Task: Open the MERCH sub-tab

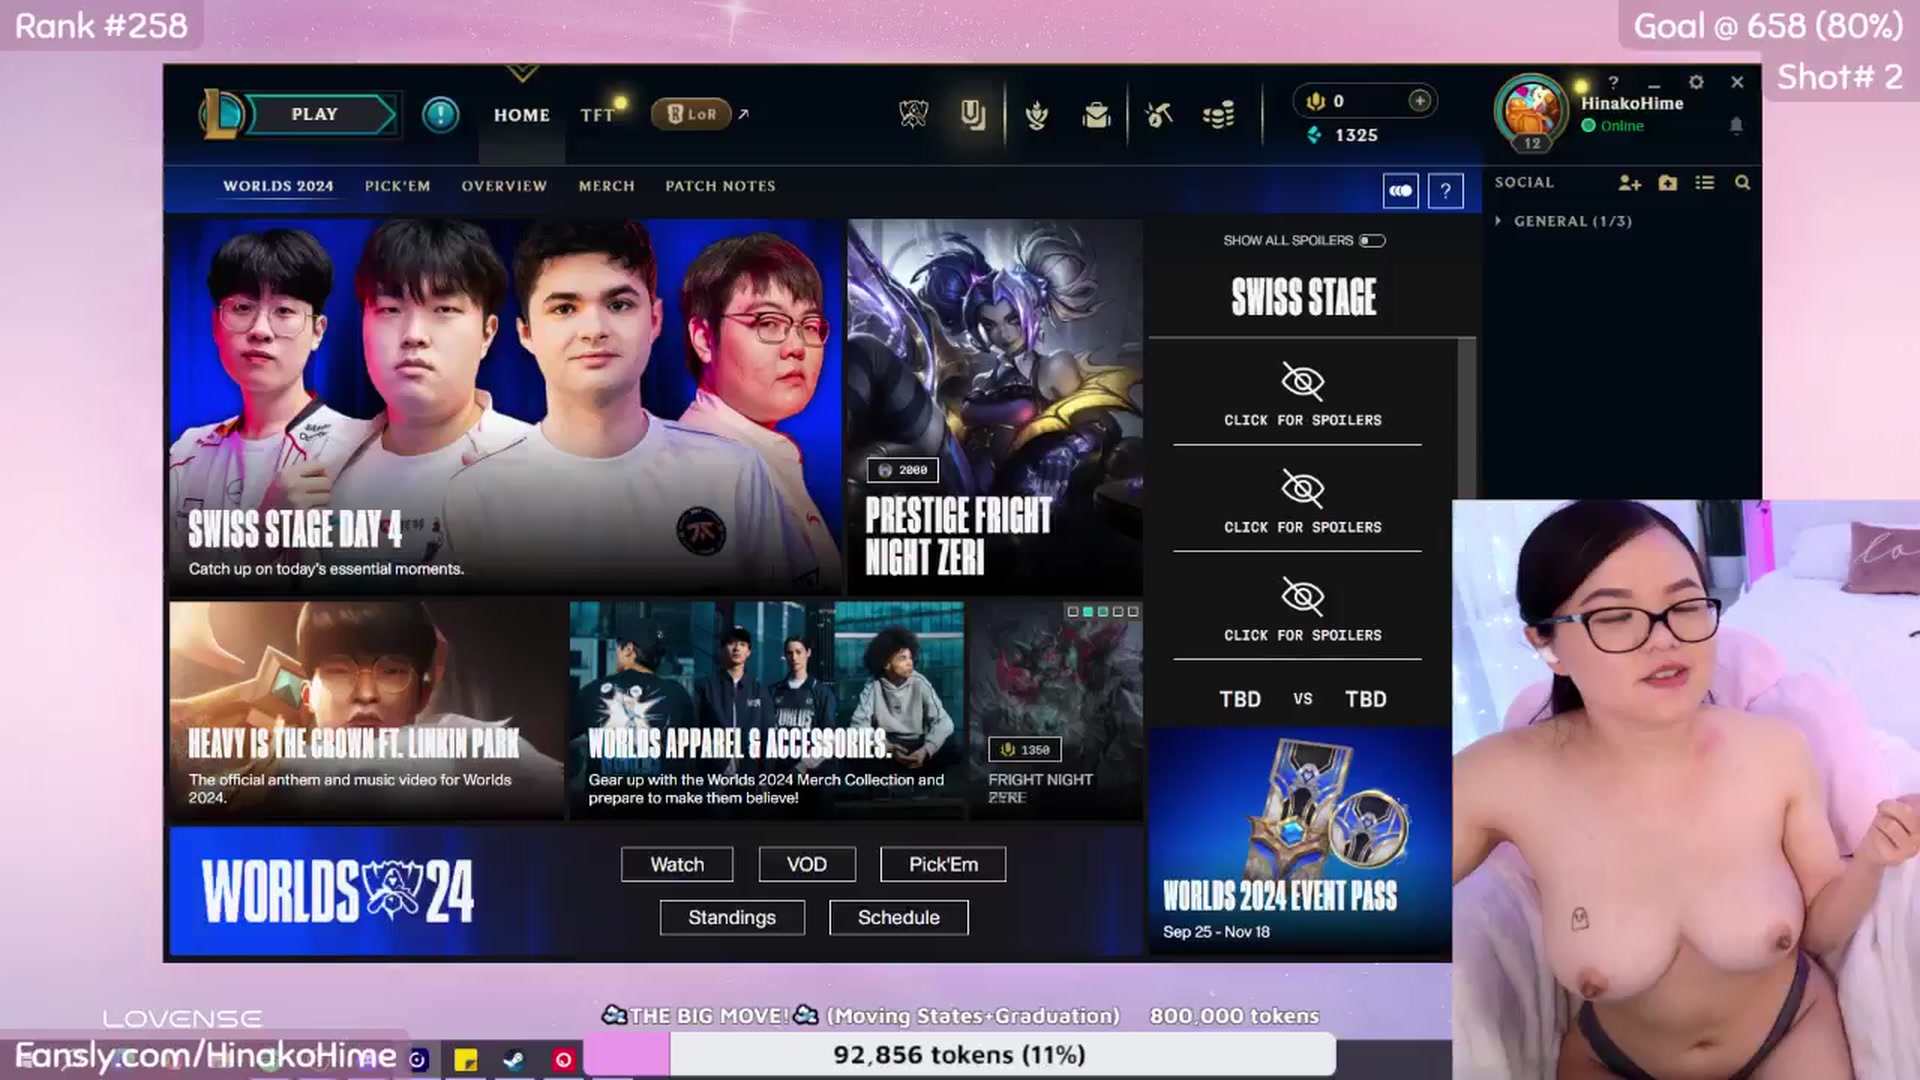Action: click(x=606, y=186)
